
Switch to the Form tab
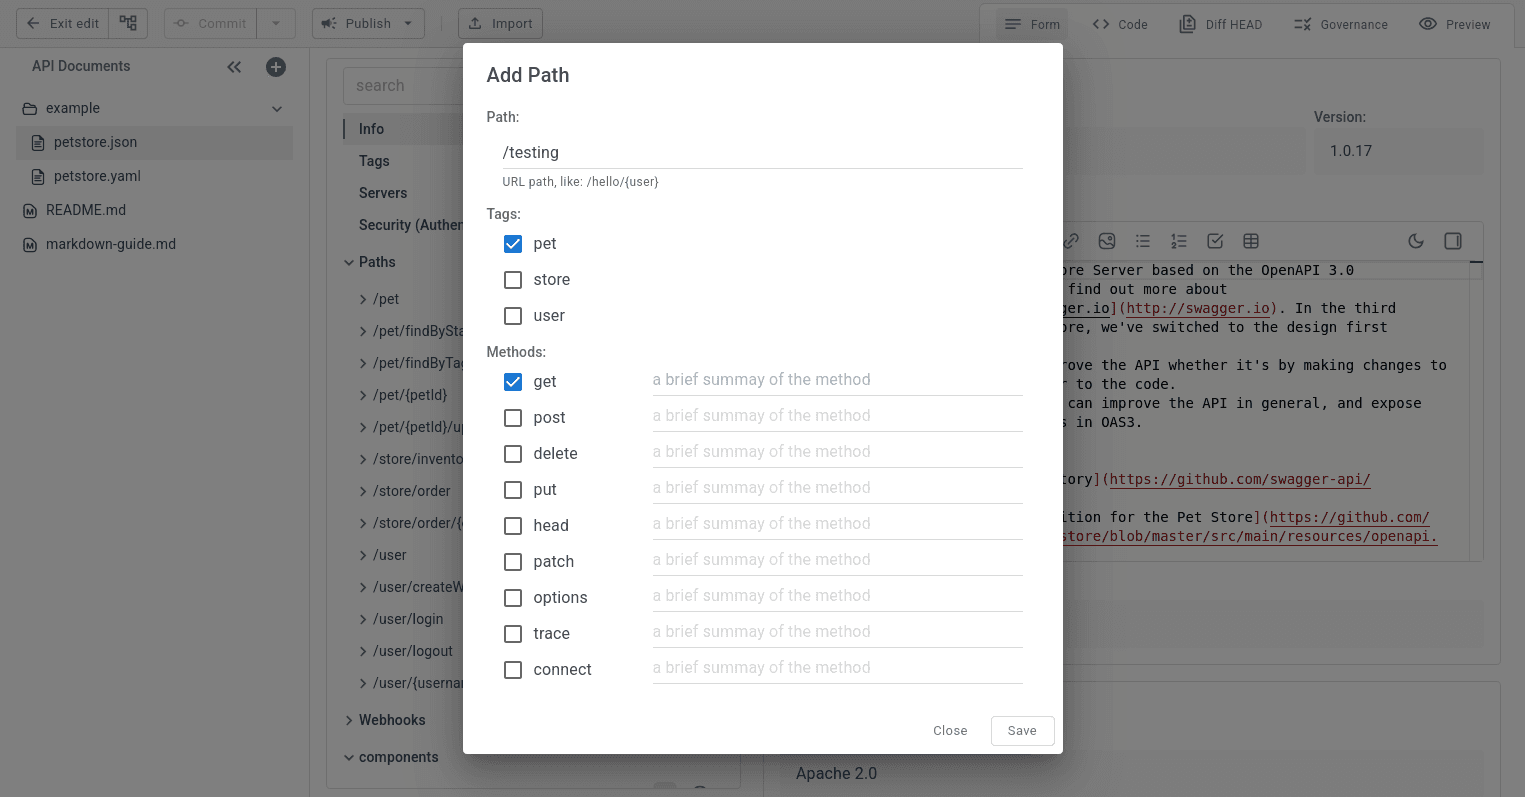pyautogui.click(x=1032, y=24)
